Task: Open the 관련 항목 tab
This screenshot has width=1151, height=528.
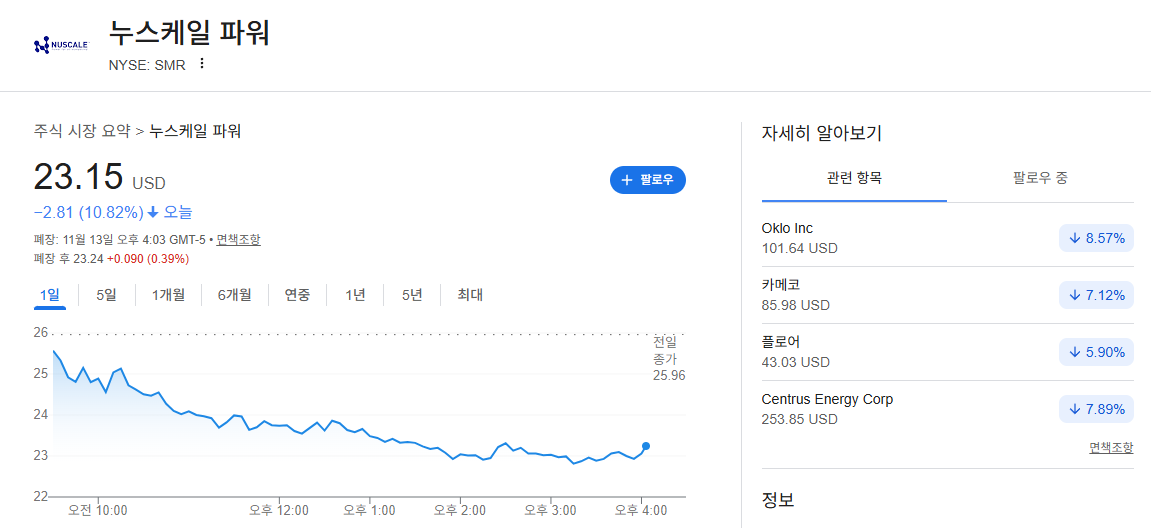Action: (x=854, y=178)
